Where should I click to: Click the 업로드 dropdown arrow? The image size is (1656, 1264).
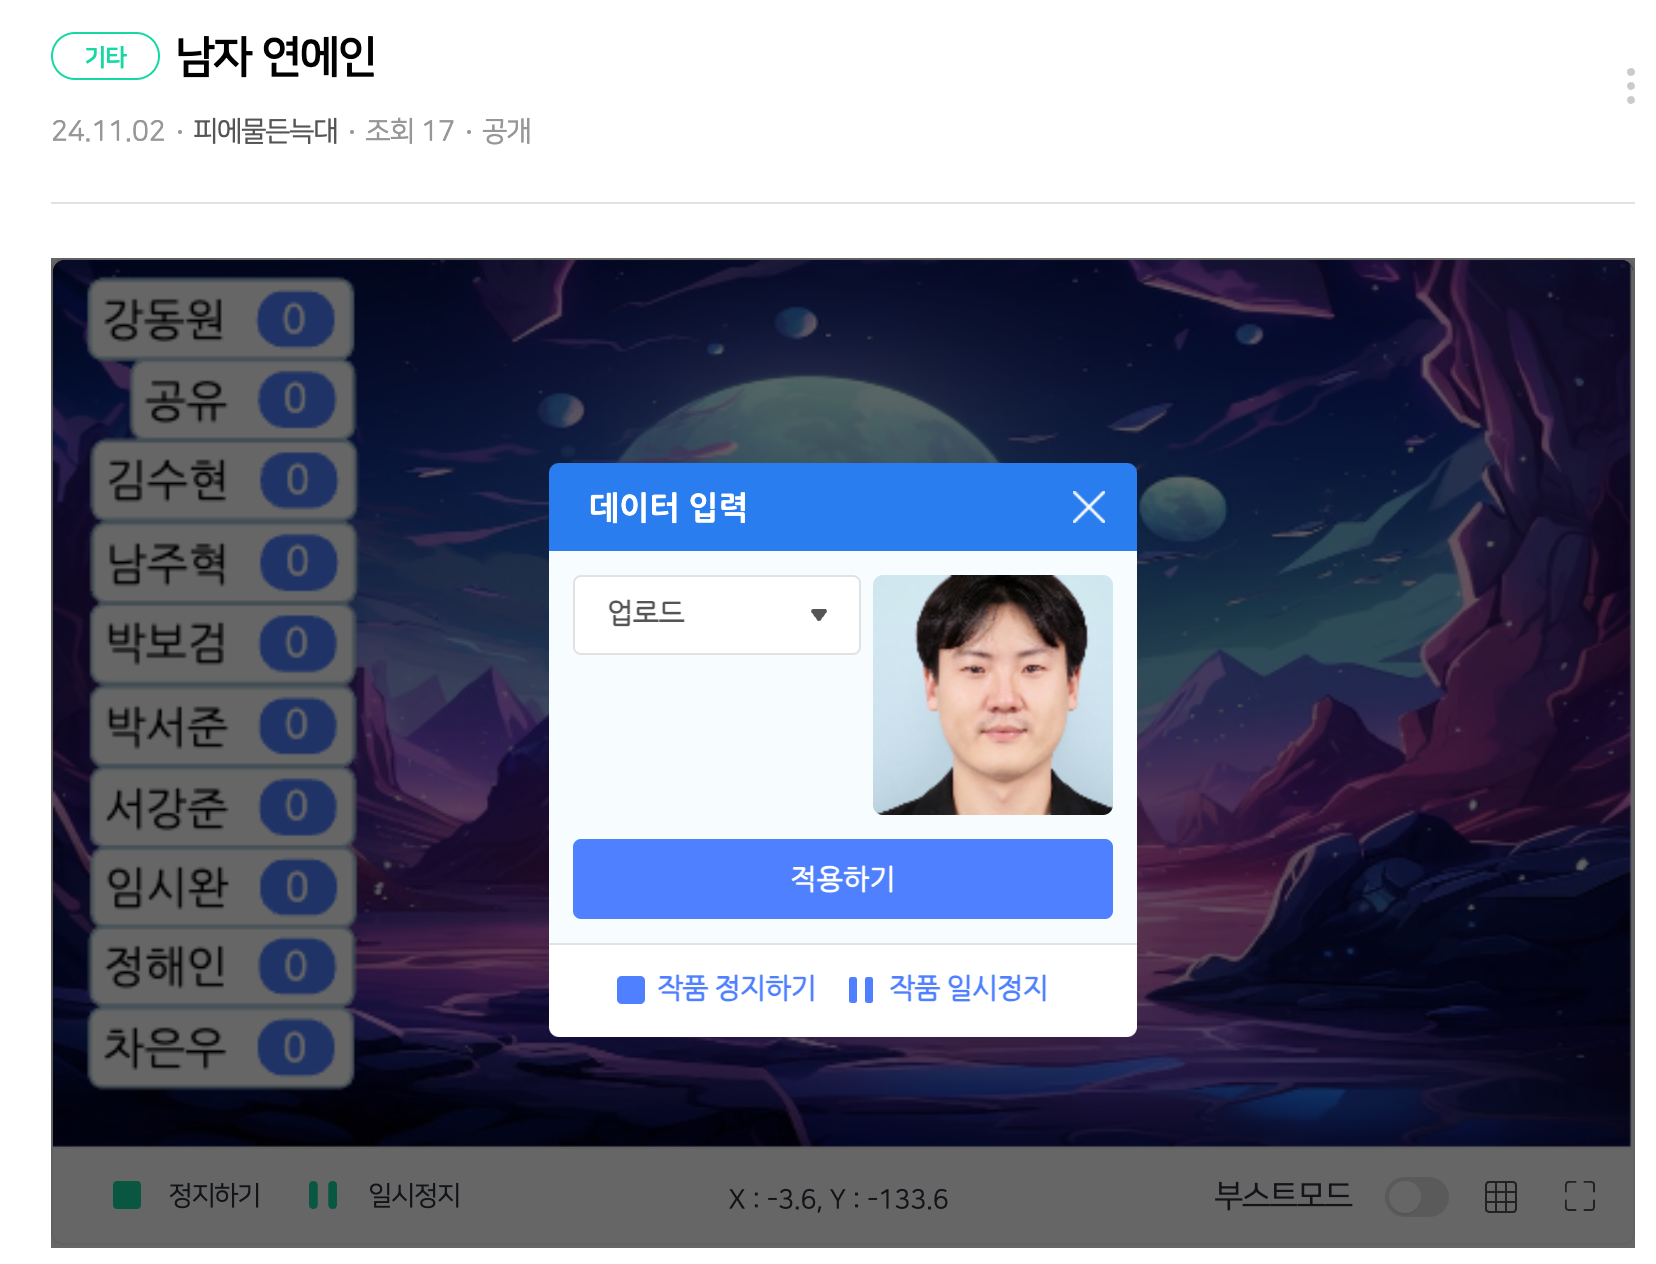[x=819, y=615]
